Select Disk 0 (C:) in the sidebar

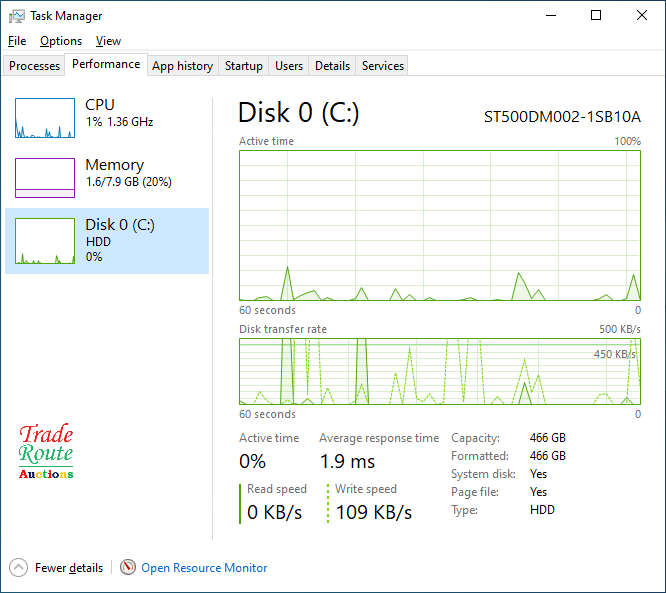pyautogui.click(x=107, y=241)
